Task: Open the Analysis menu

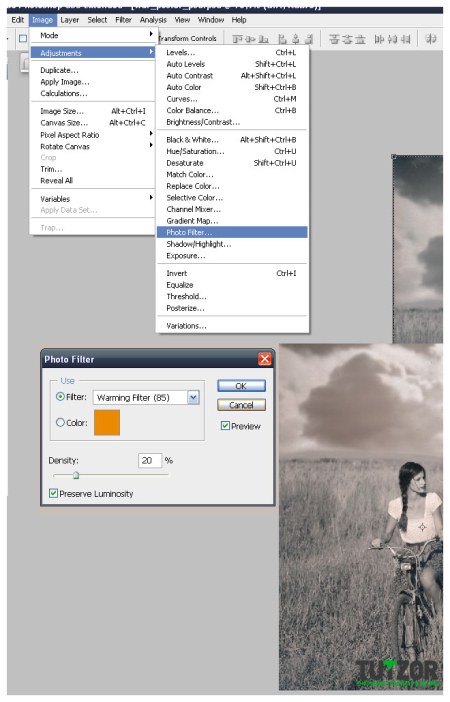Action: click(x=153, y=20)
